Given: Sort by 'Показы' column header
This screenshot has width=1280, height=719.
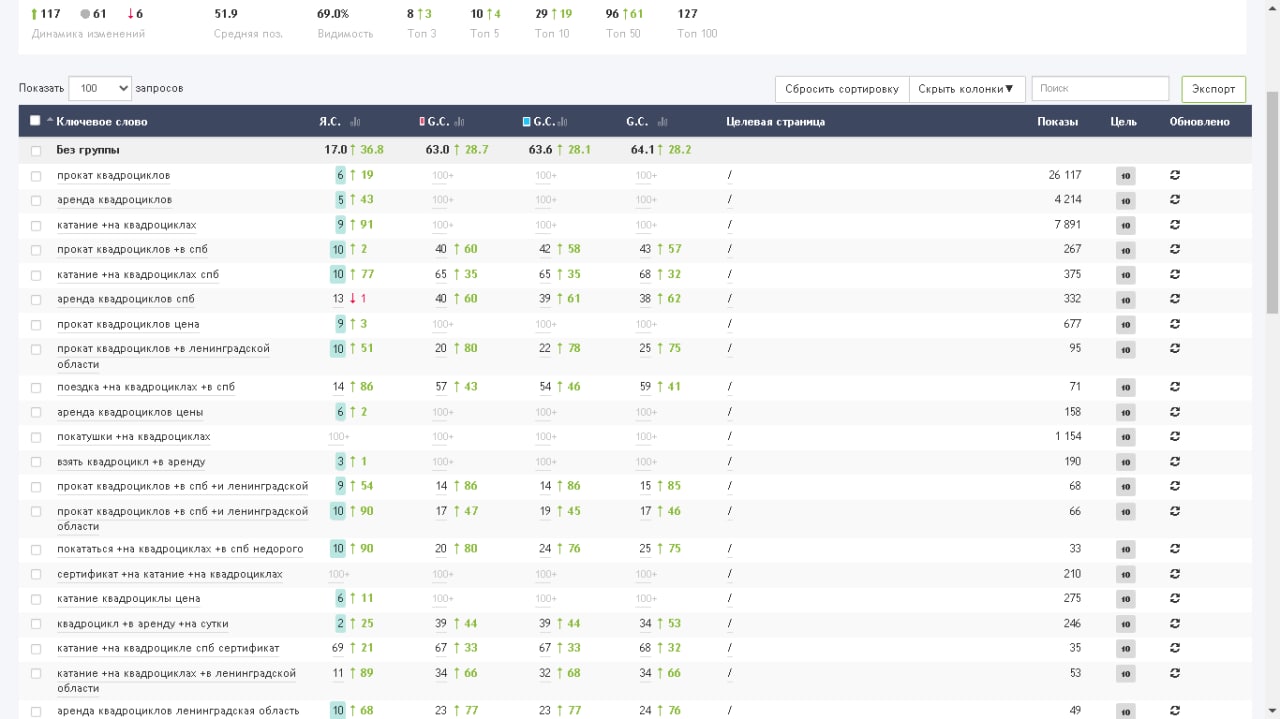Looking at the screenshot, I should click(x=1057, y=122).
